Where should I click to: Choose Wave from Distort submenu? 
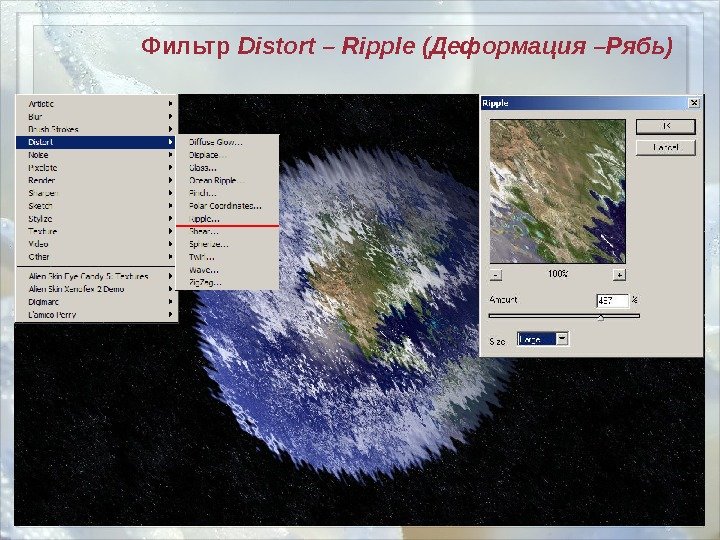228,270
